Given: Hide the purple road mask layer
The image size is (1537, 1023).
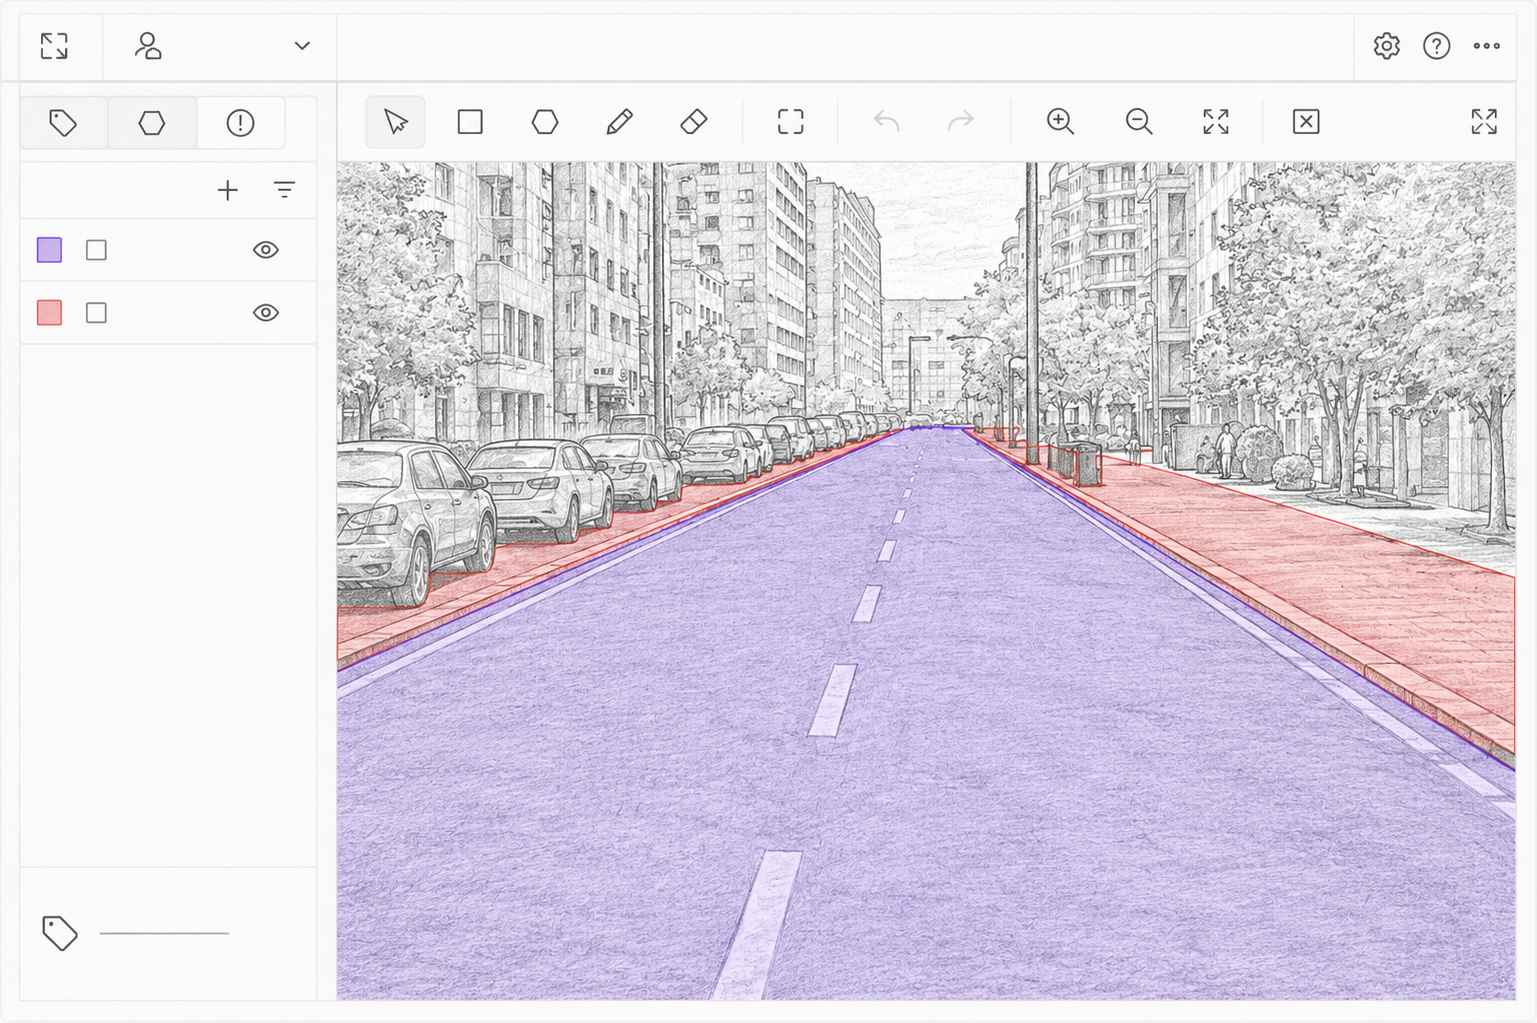Looking at the screenshot, I should pyautogui.click(x=266, y=250).
